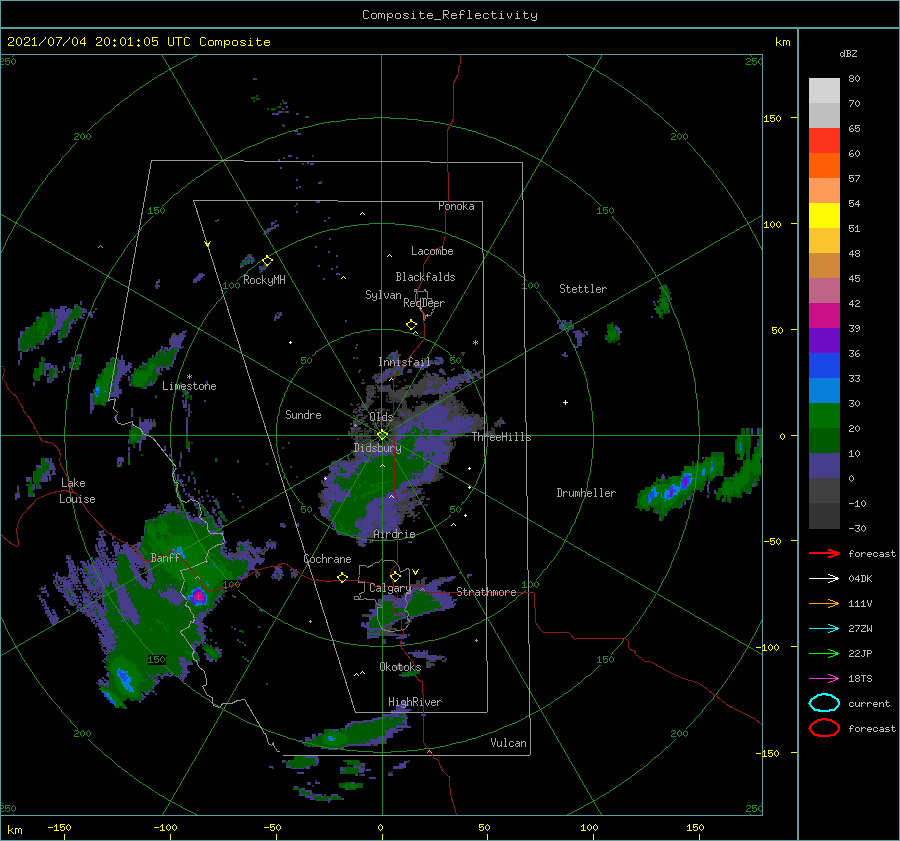
Task: Click the Composite_Reflectivity title text
Action: pyautogui.click(x=450, y=15)
